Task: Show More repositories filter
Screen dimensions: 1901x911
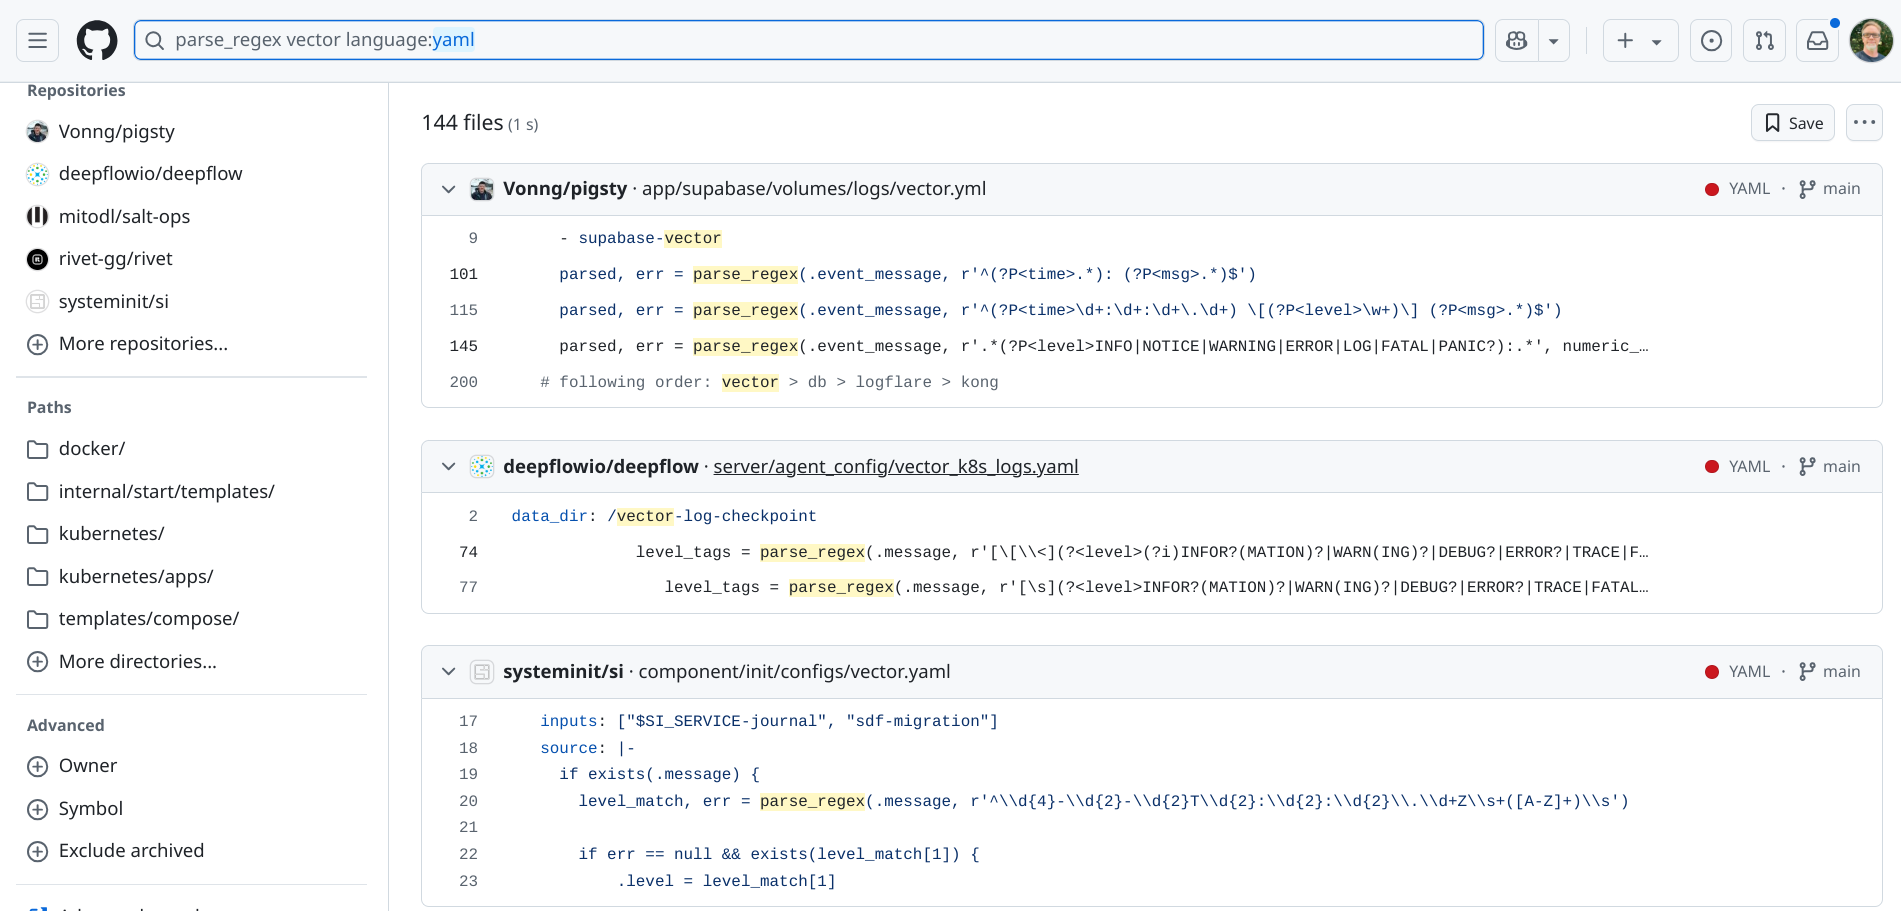Action: 143,344
